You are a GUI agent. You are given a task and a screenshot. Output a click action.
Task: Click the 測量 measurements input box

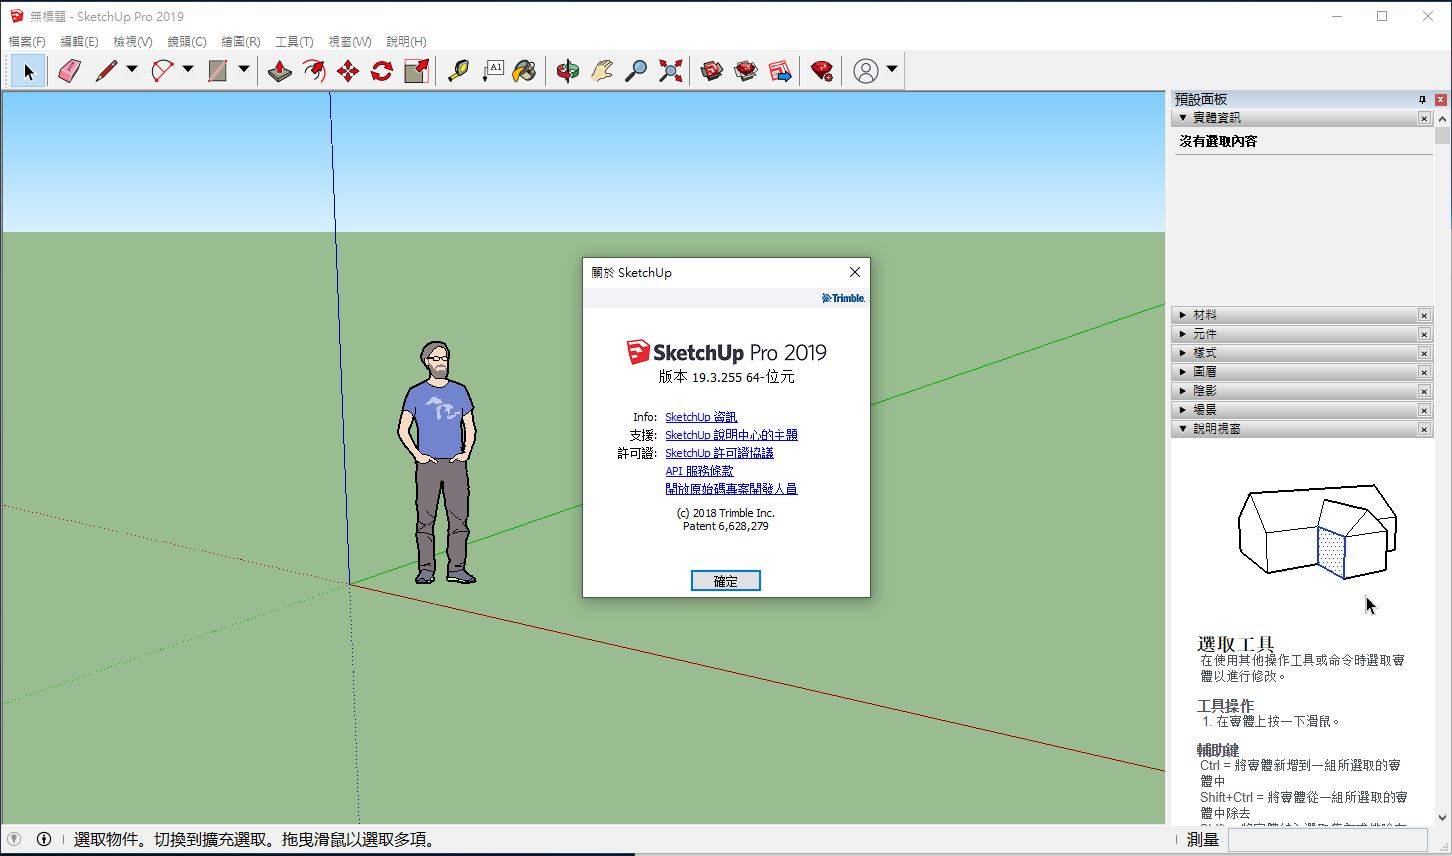pos(1330,840)
